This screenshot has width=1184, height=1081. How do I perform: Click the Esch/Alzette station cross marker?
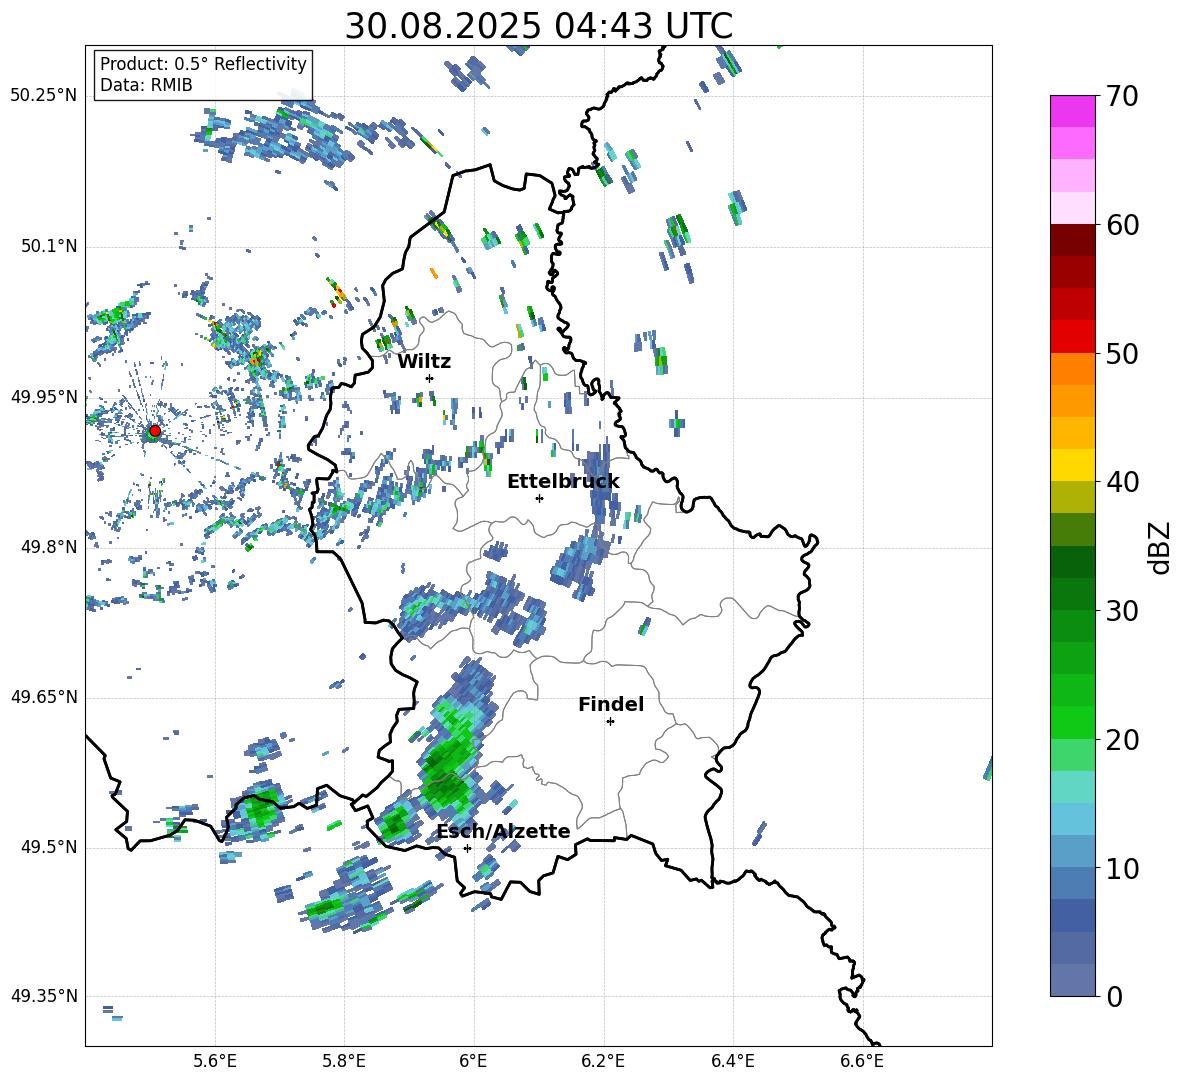[467, 848]
